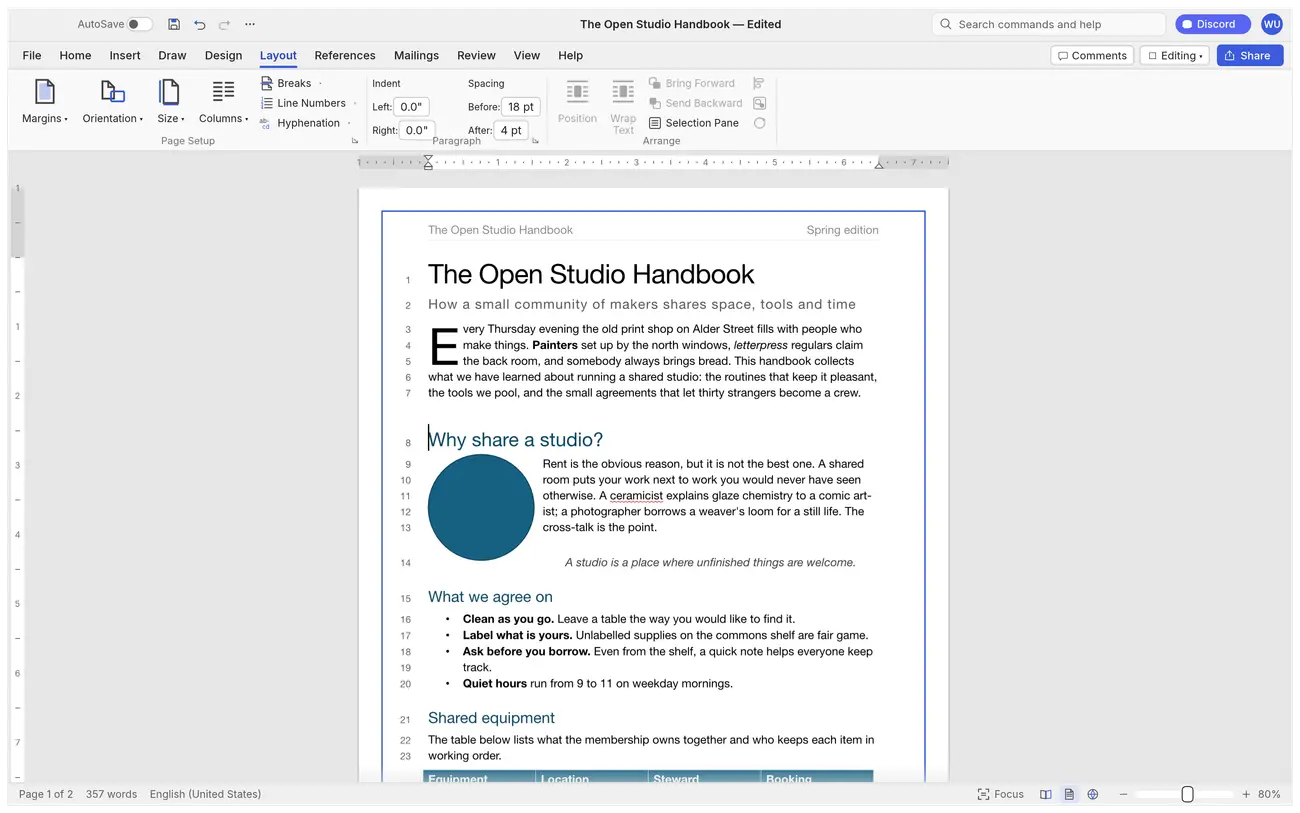Expand the Hyphenation menu
The height and width of the screenshot is (813, 1300).
pyautogui.click(x=305, y=123)
